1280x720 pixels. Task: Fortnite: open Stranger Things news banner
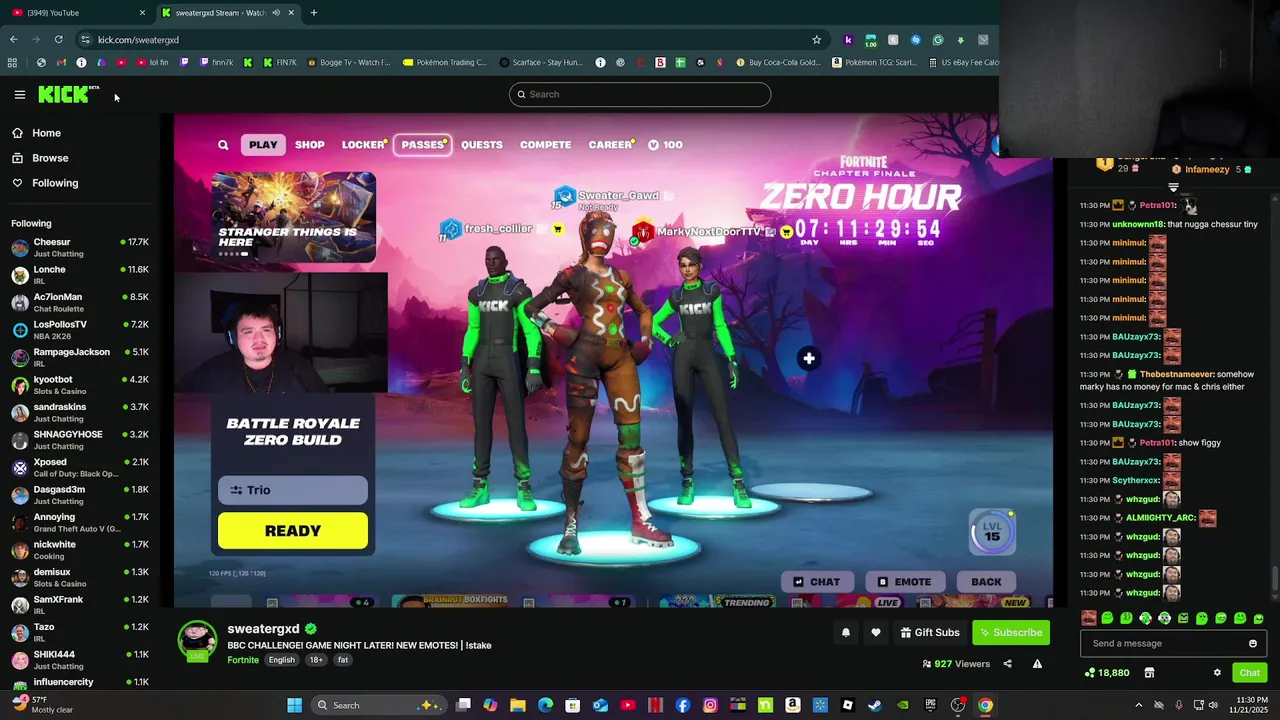point(293,217)
